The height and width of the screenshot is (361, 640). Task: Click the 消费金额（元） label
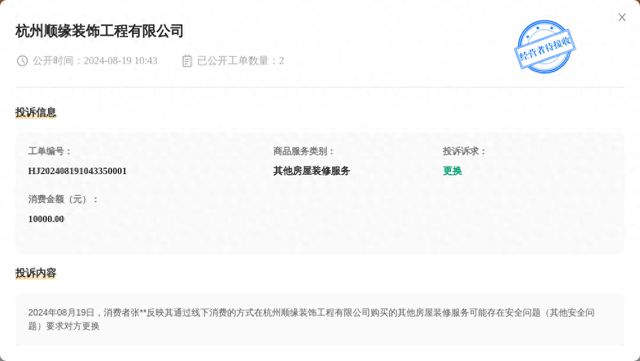pyautogui.click(x=63, y=200)
